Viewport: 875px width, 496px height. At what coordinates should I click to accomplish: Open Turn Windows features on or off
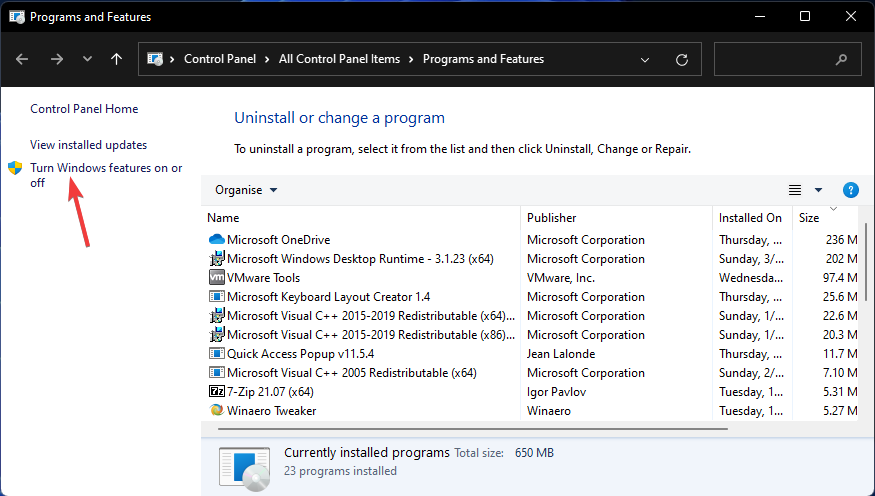[x=106, y=175]
